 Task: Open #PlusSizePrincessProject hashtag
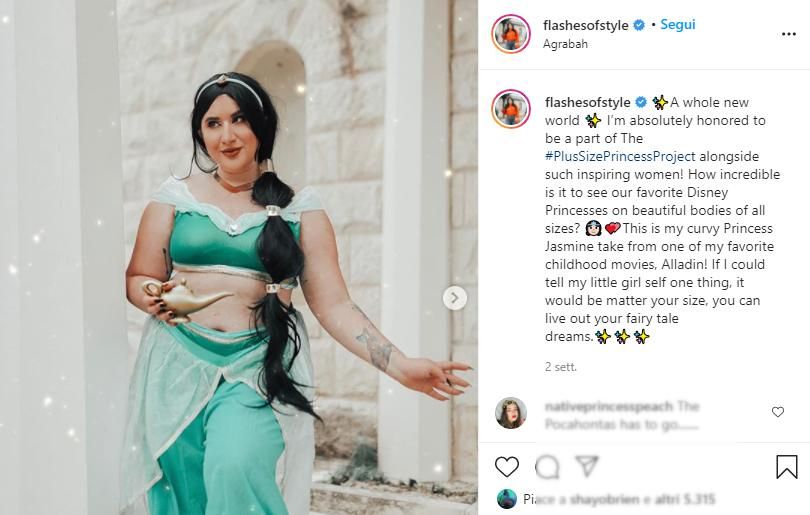pyautogui.click(x=620, y=156)
